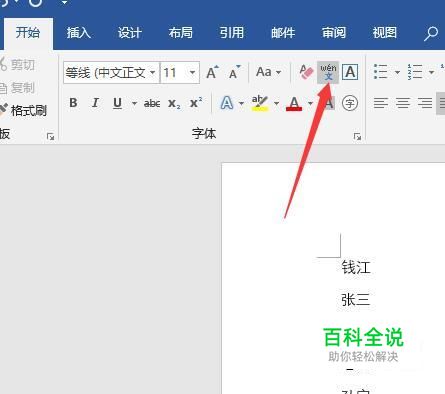
Task: Open font group dialog launcher
Action: (357, 136)
